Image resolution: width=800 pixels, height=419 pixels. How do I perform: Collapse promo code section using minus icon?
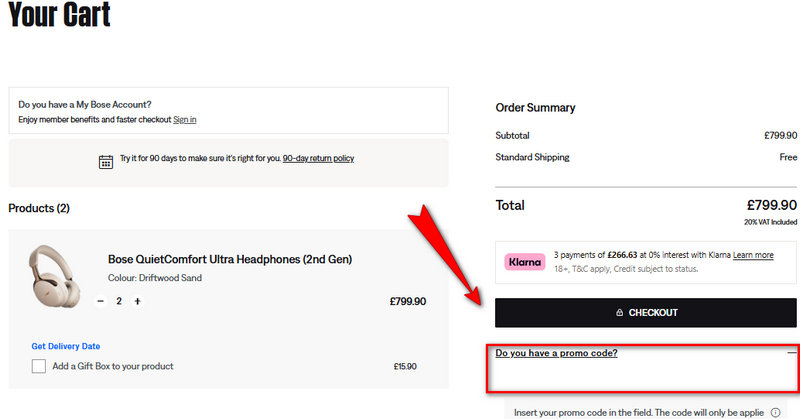coord(791,353)
